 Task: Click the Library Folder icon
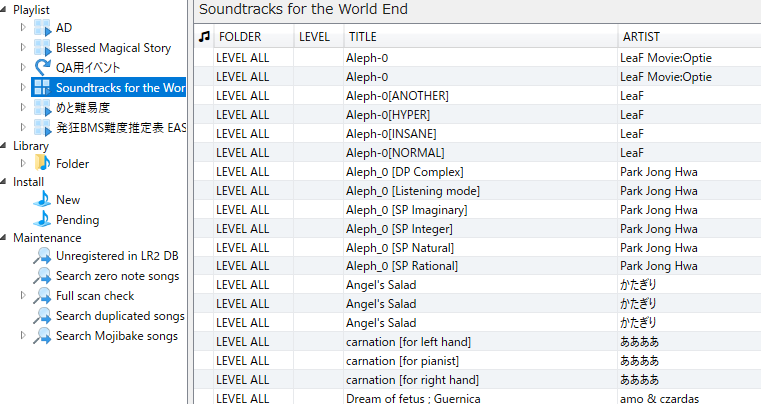[x=43, y=163]
